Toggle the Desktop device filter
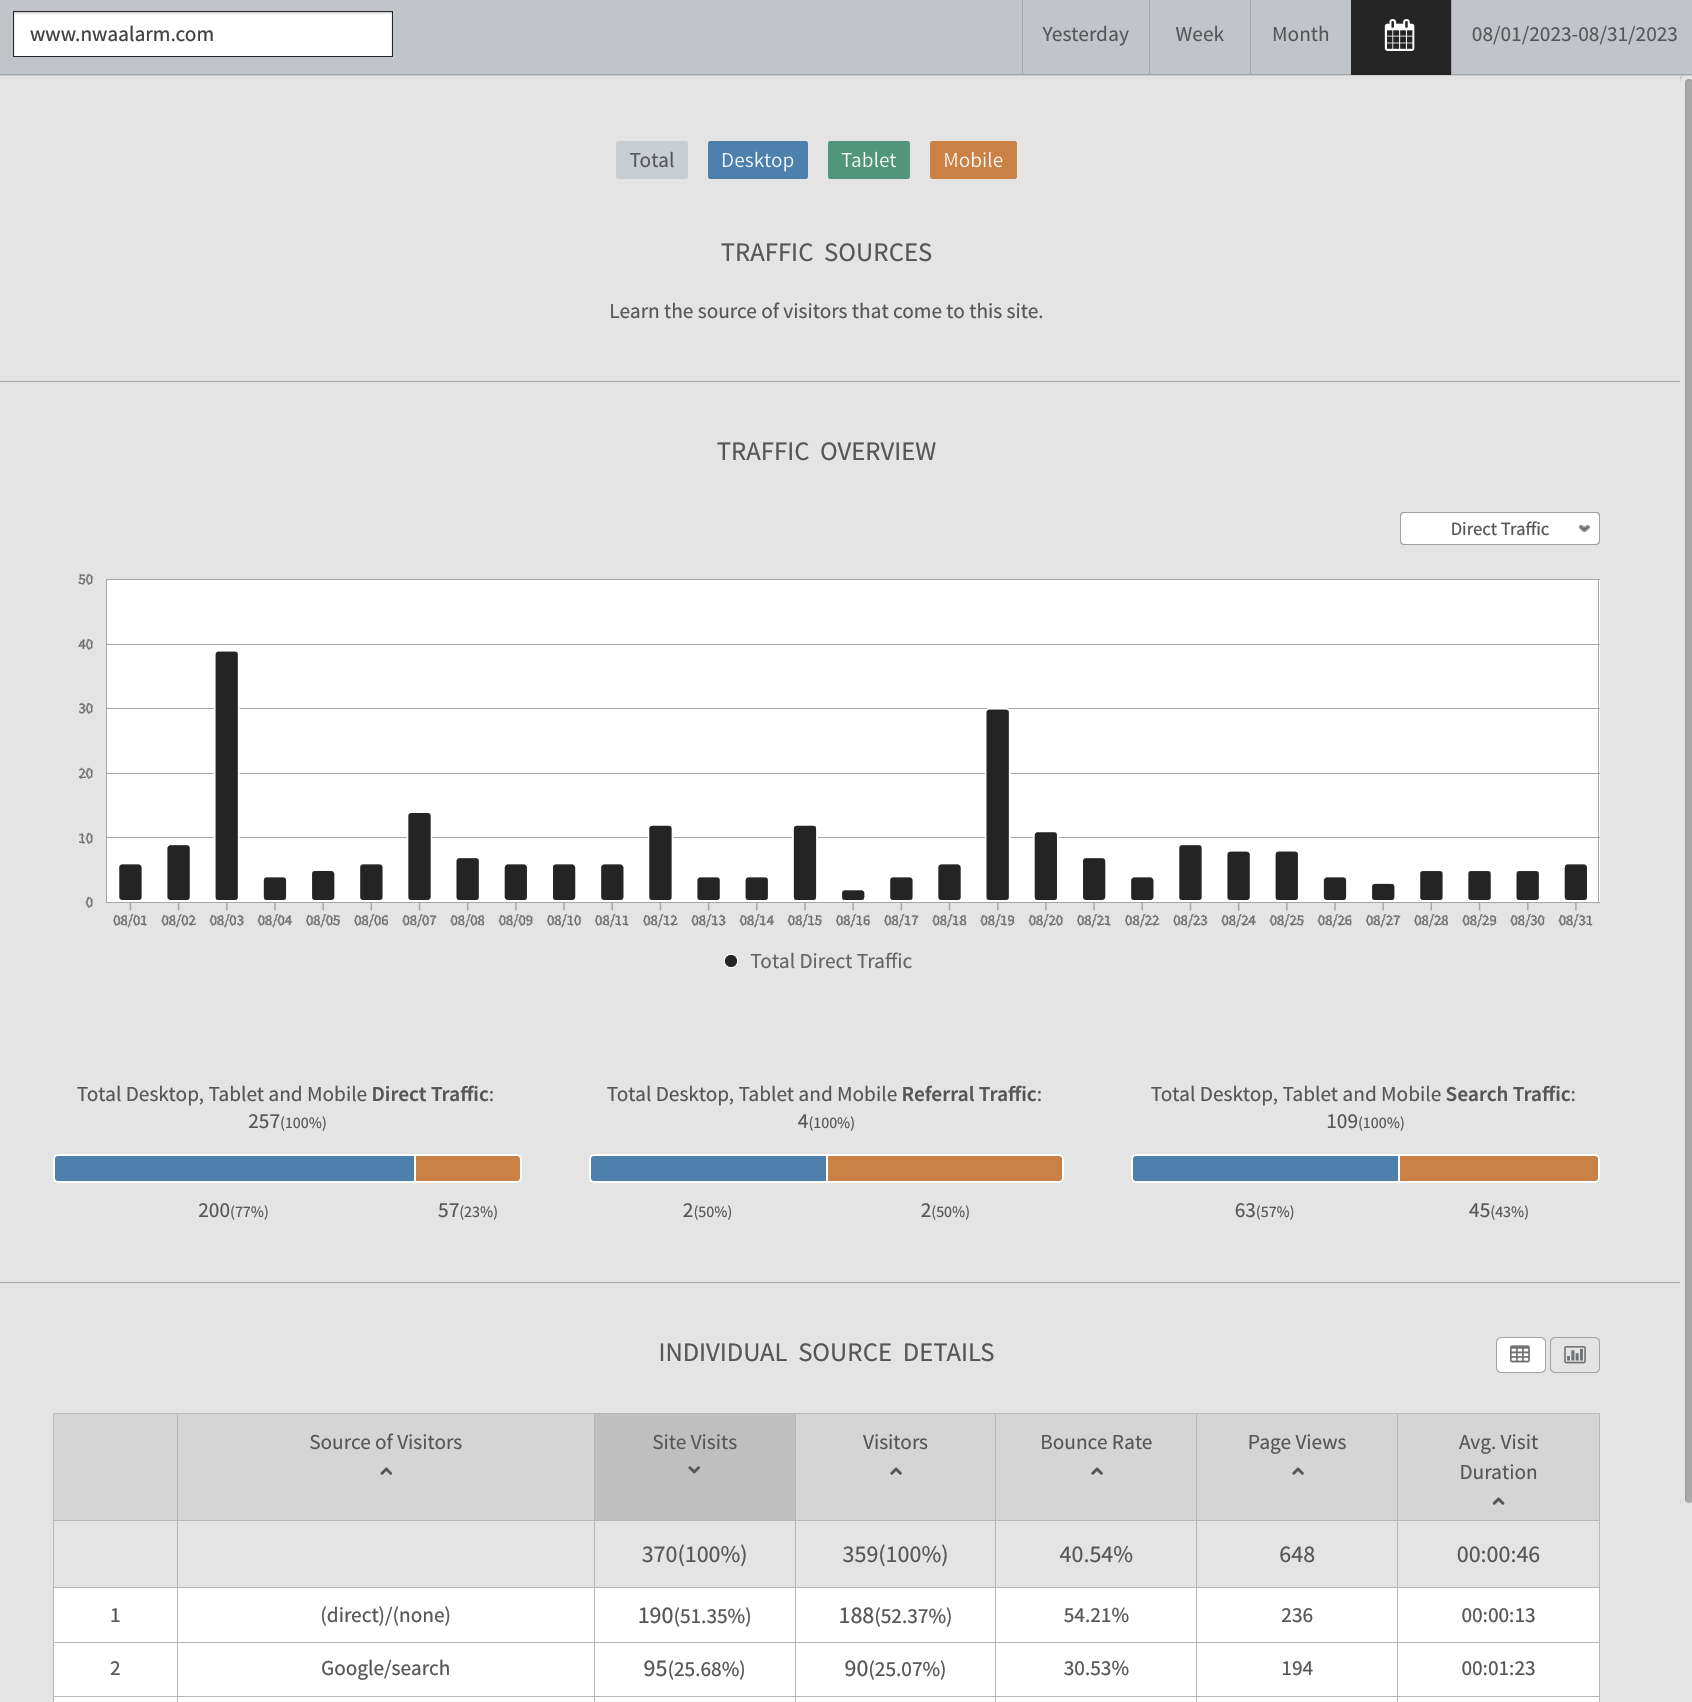Screen dimensions: 1692x1702 tap(758, 160)
